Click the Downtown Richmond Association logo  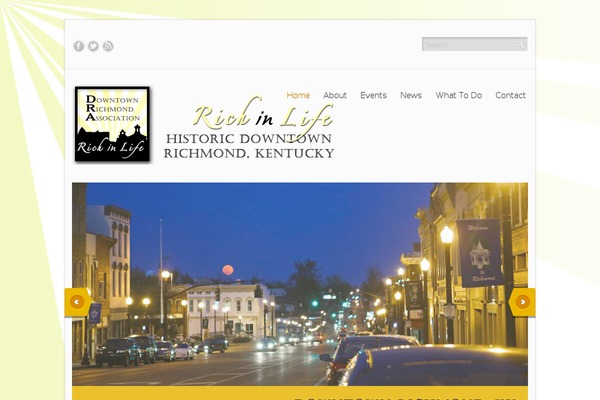point(112,124)
